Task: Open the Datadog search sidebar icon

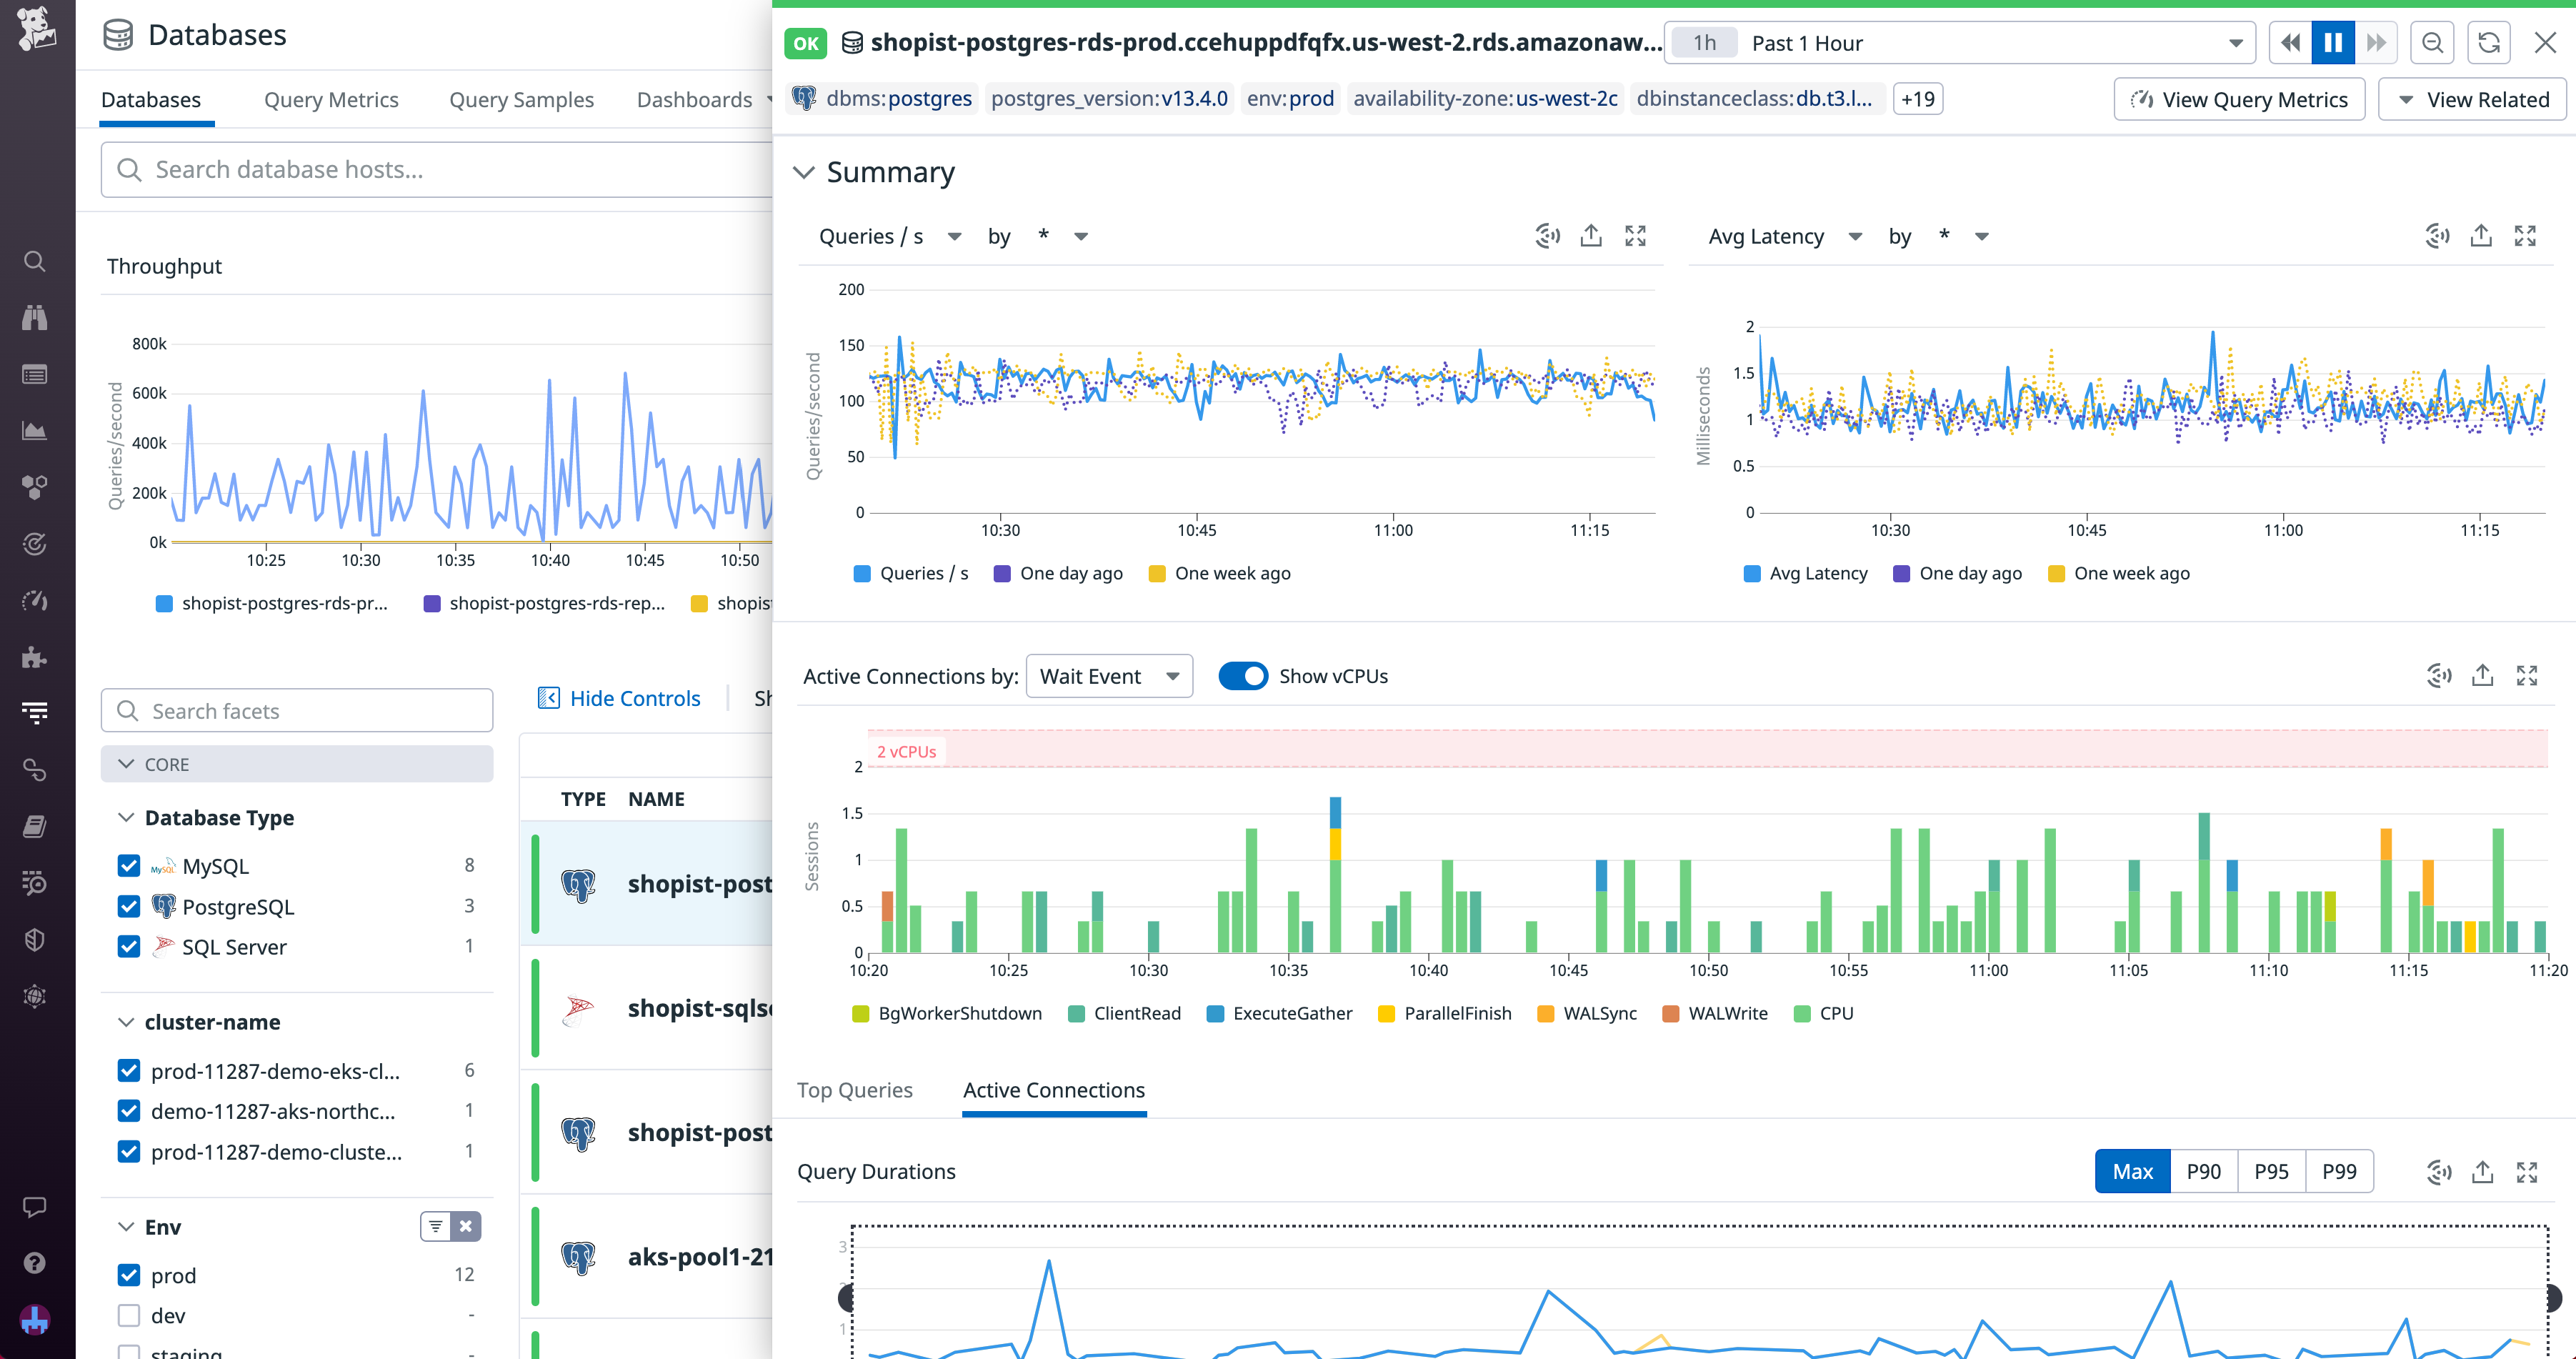Action: (35, 261)
